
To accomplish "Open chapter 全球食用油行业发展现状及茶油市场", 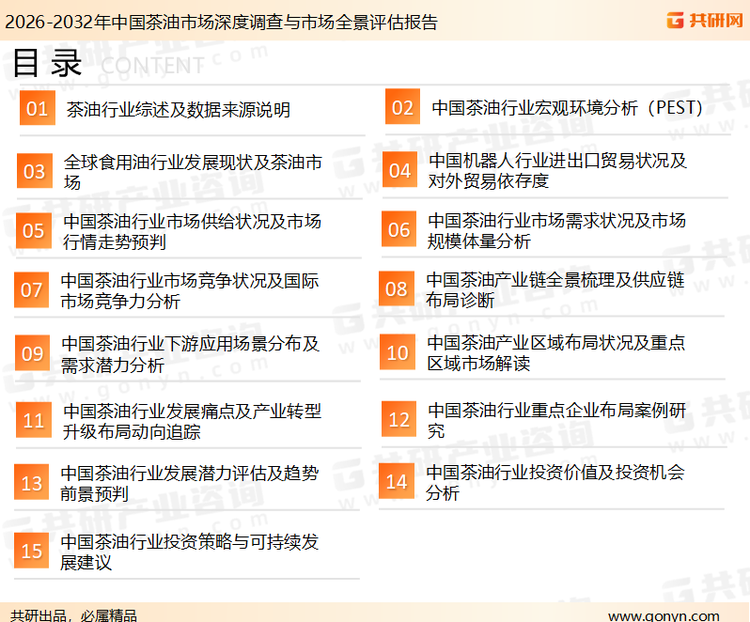I will 193,172.
